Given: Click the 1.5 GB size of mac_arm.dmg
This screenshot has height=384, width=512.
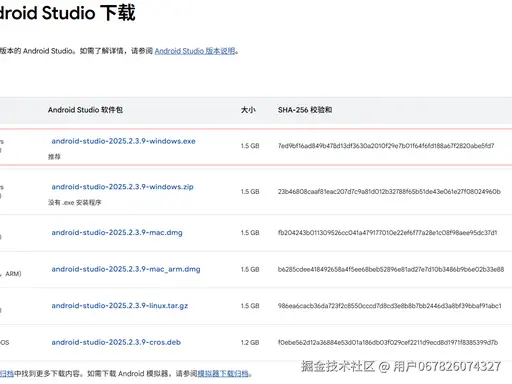Looking at the screenshot, I should [250, 269].
